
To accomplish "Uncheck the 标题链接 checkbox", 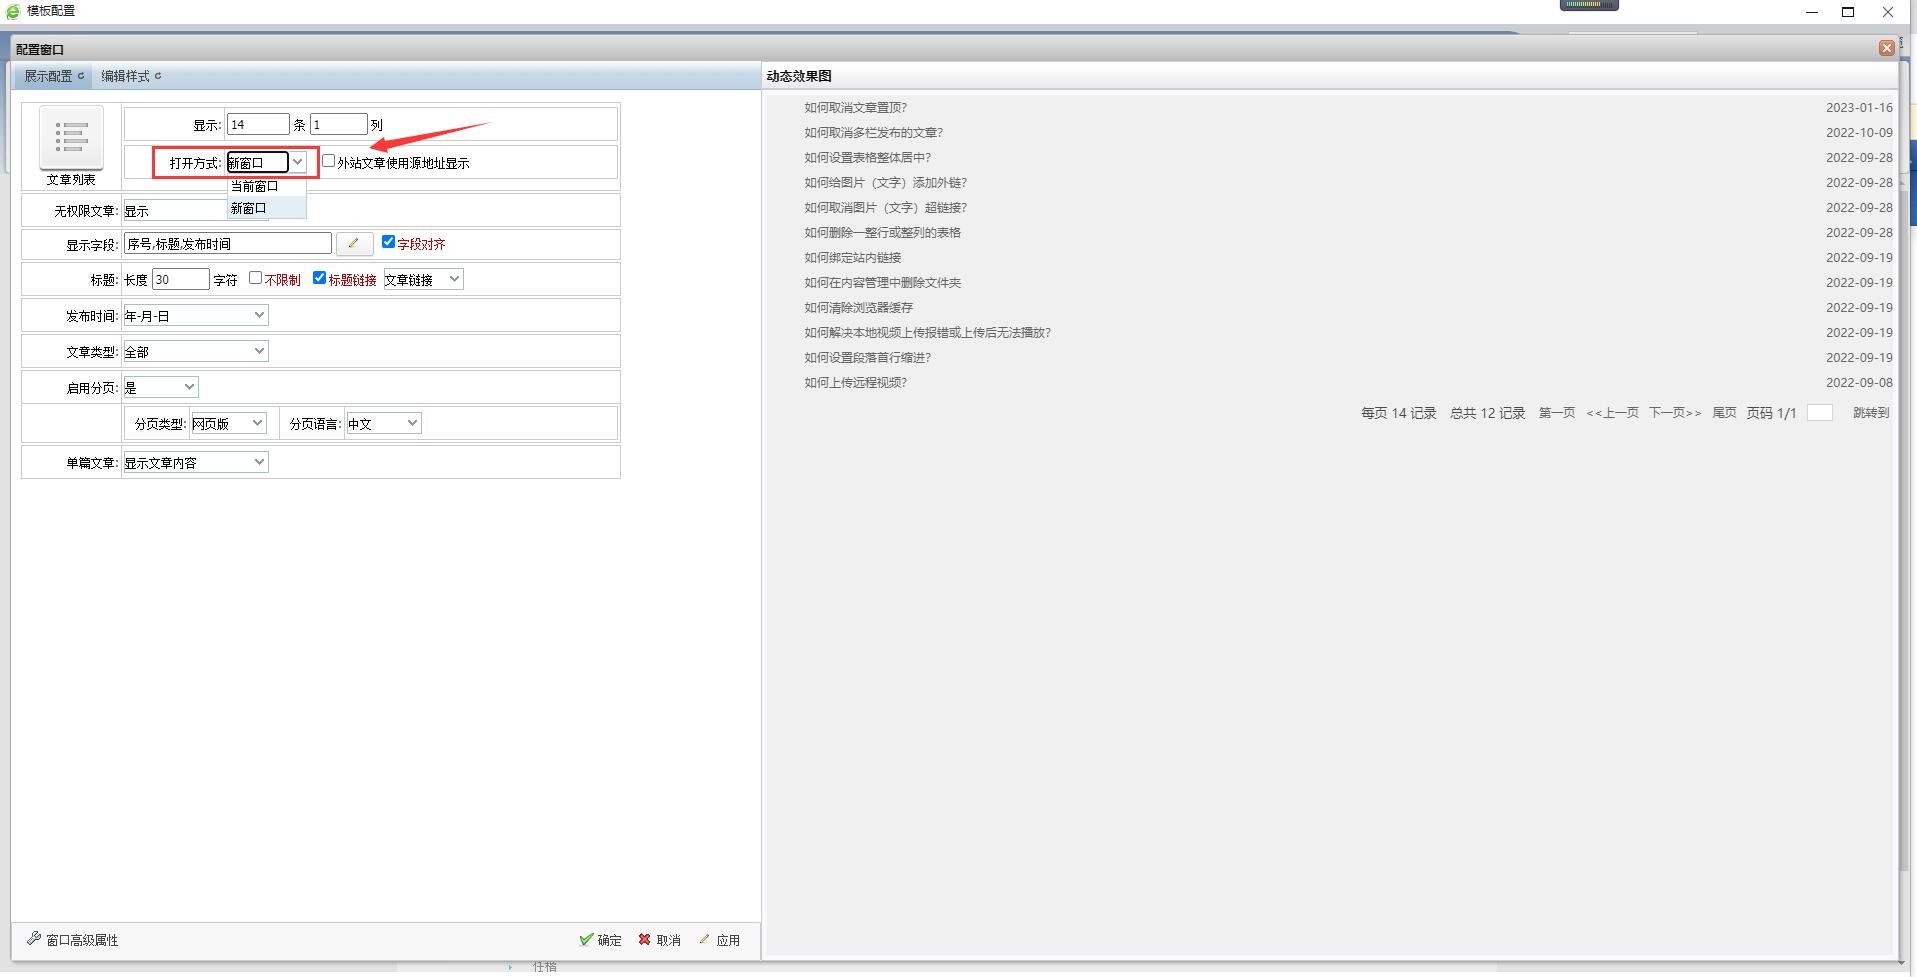I will coord(320,278).
